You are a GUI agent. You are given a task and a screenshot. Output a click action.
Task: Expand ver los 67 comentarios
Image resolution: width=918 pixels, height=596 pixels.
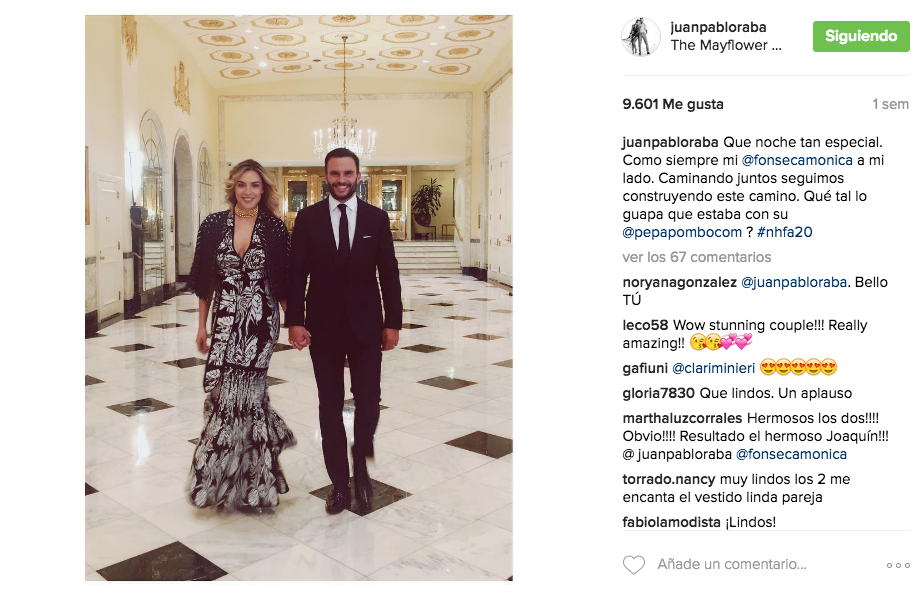pyautogui.click(x=697, y=257)
